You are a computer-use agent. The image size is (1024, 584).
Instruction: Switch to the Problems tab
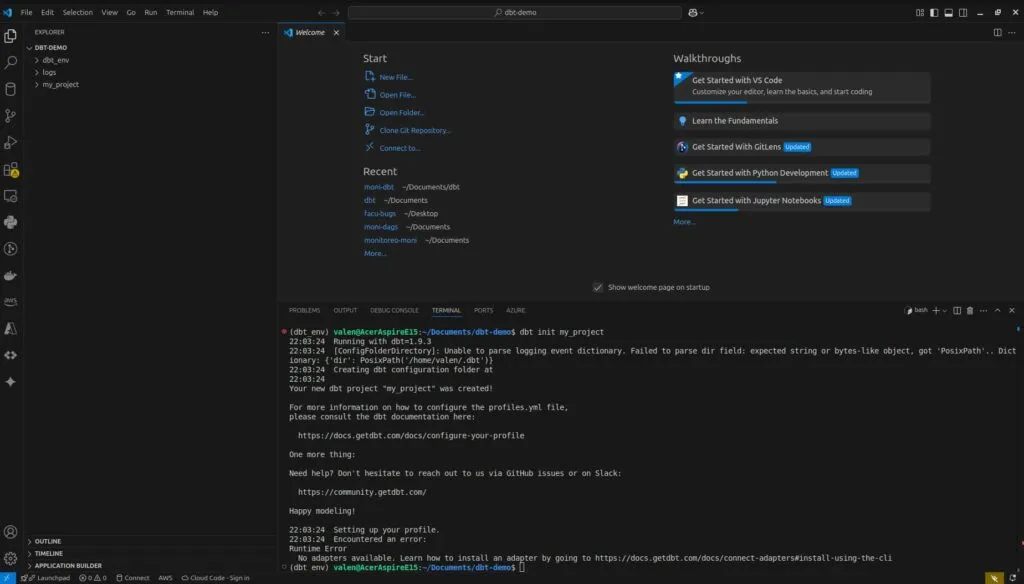click(x=304, y=310)
